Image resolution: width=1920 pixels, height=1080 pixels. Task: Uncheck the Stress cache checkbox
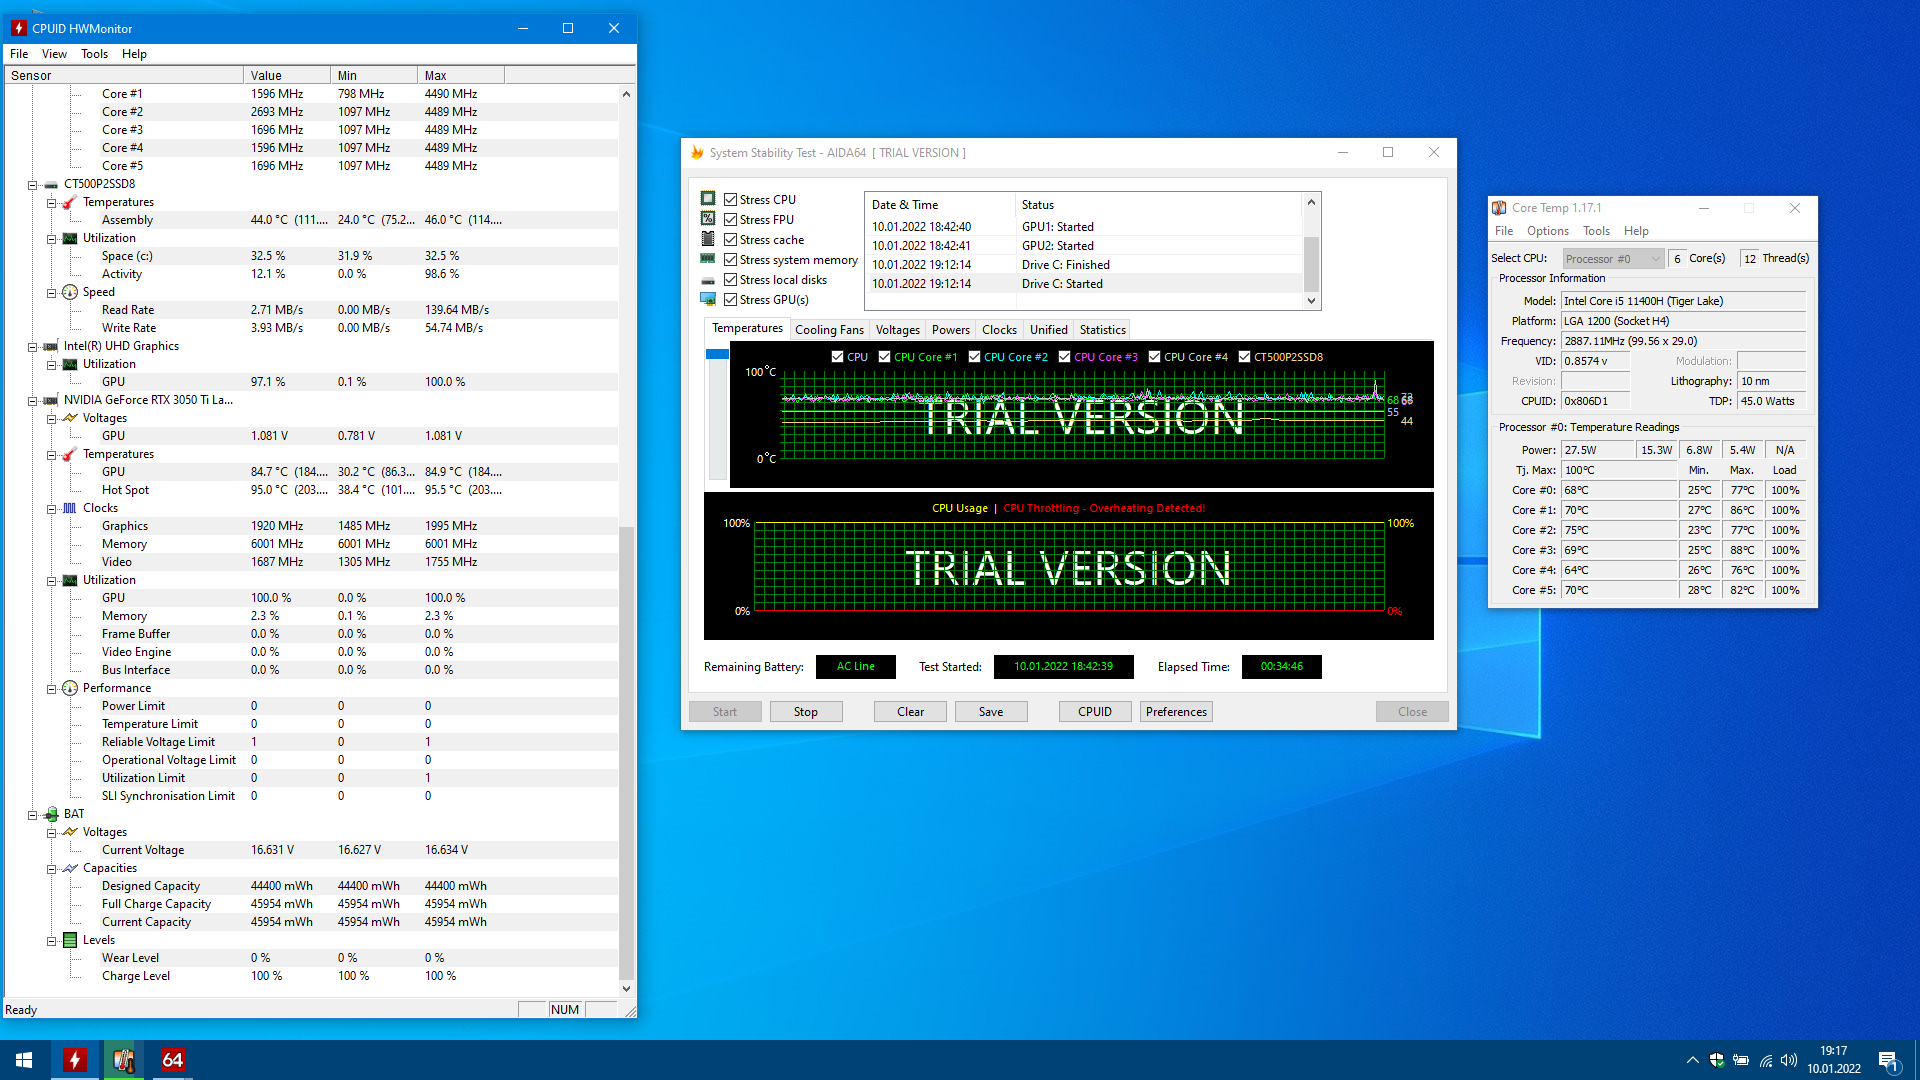pyautogui.click(x=731, y=239)
